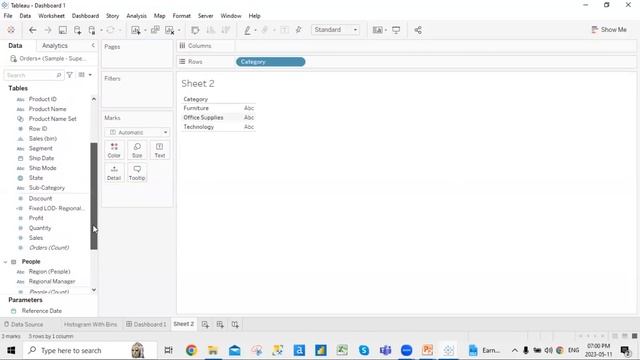Open the Dashboard 1 tab

[x=146, y=324]
